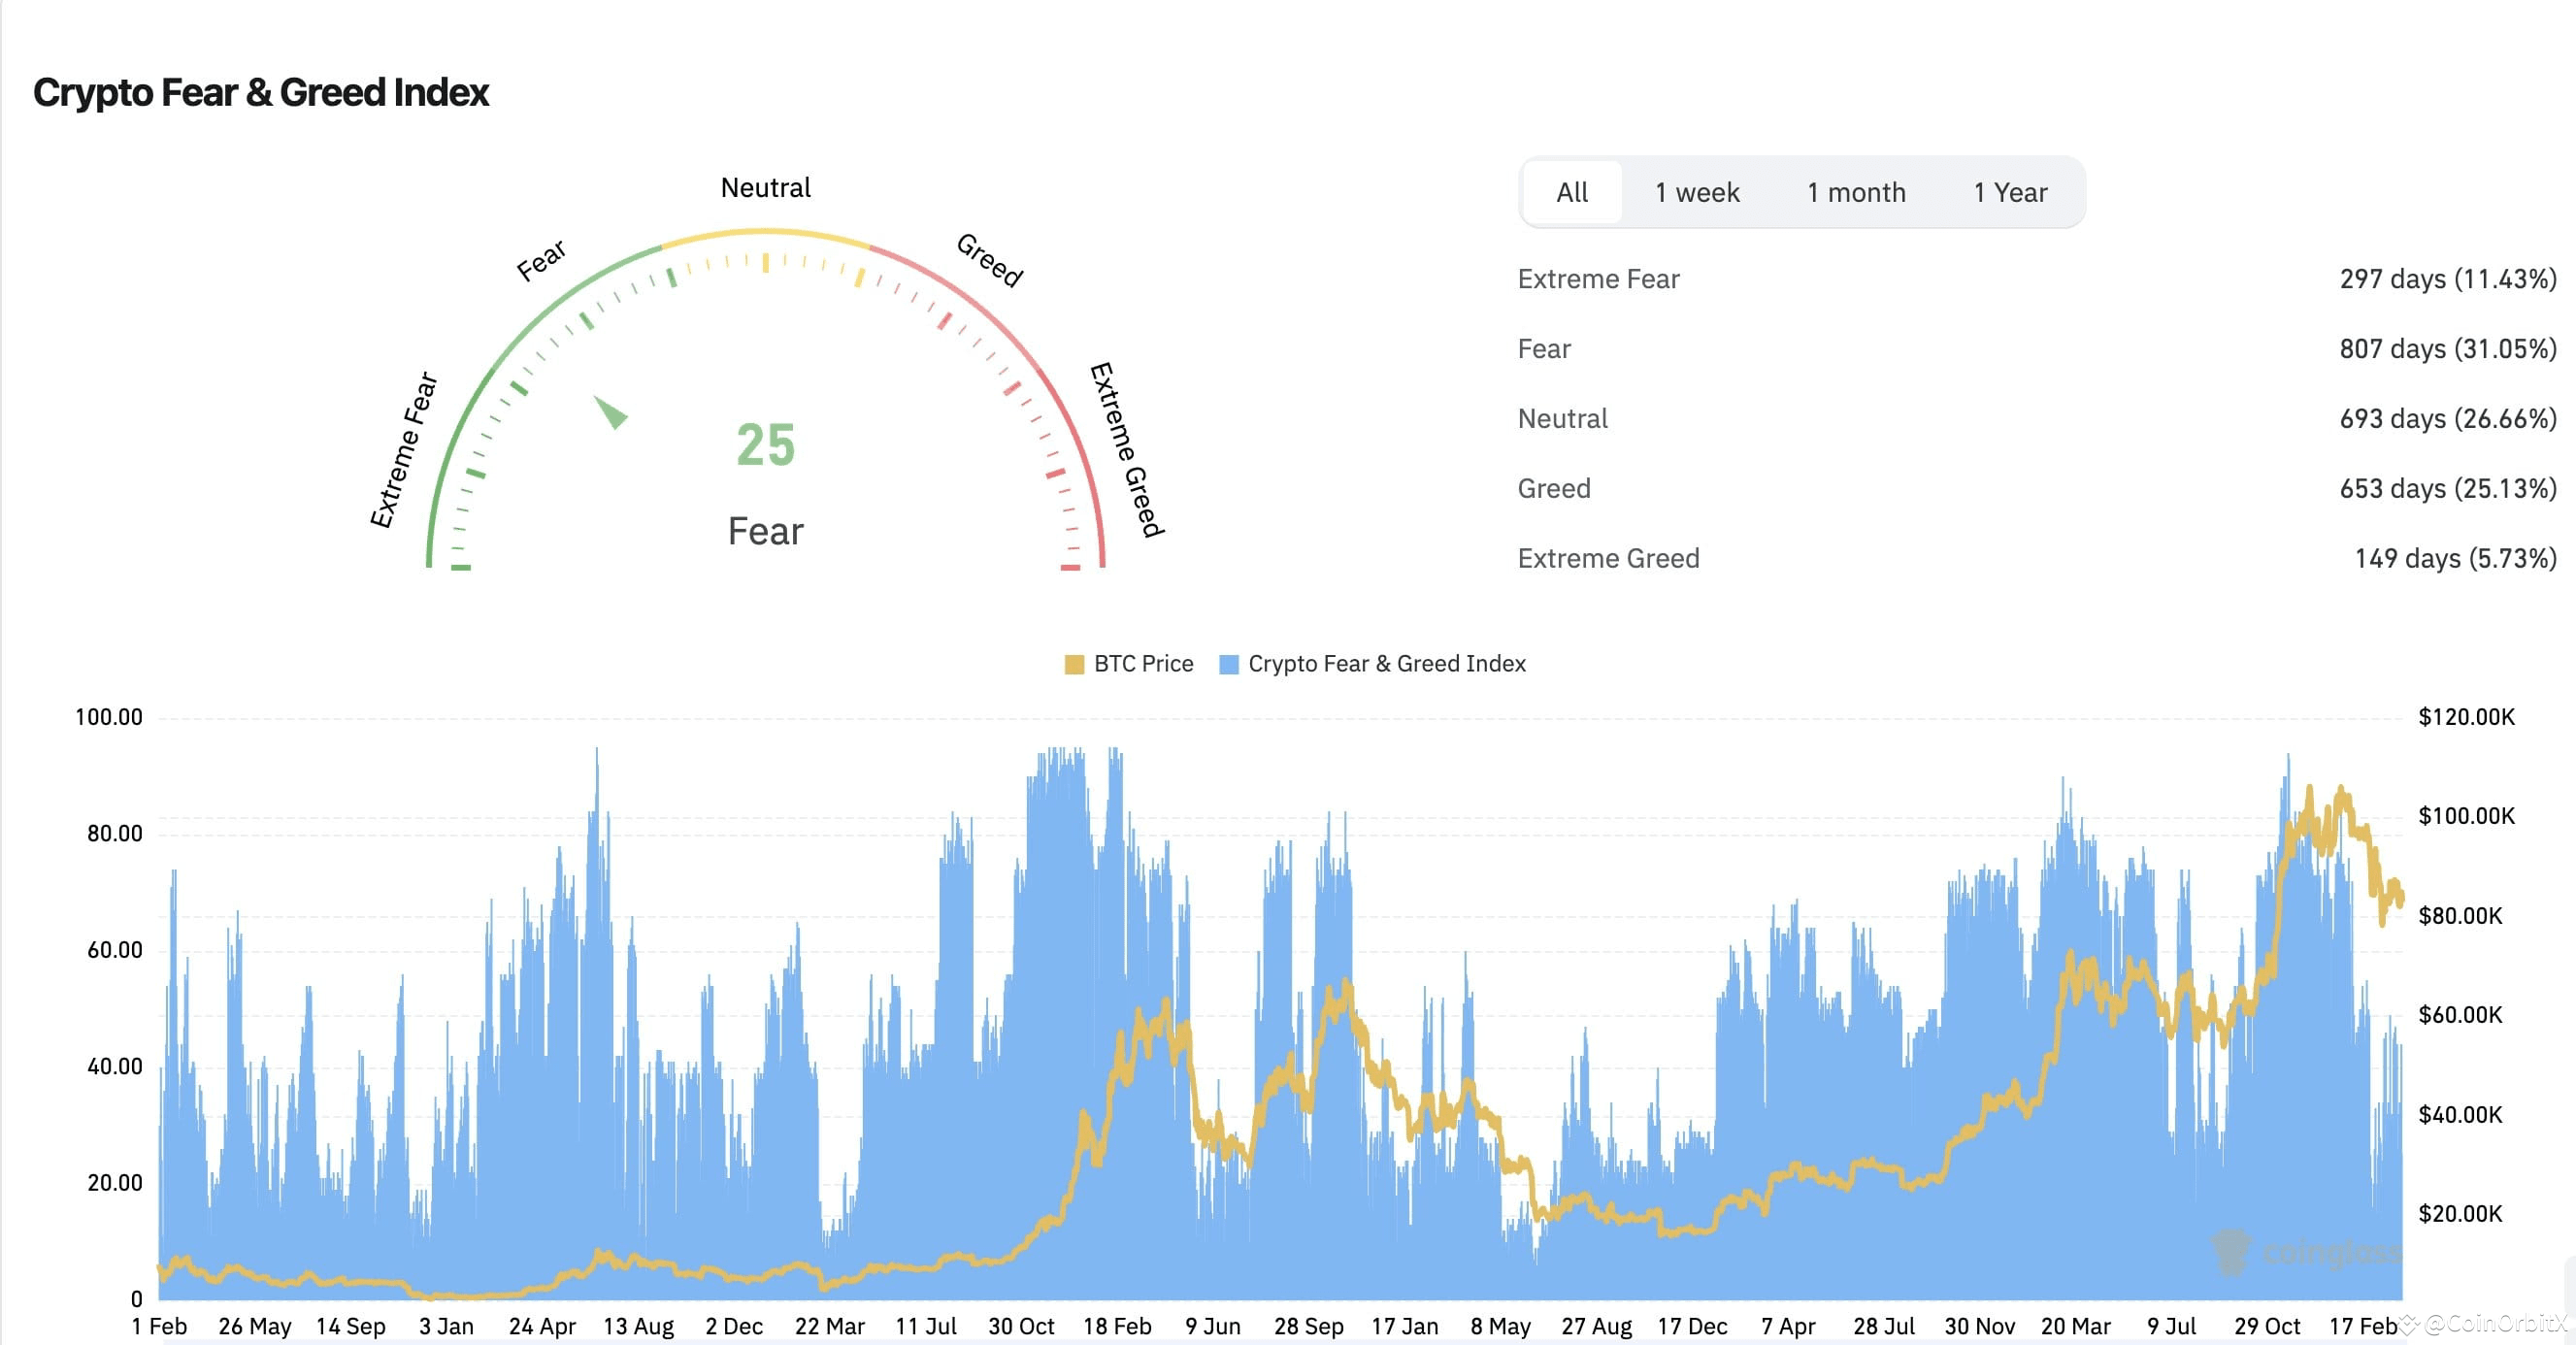Click the 20.00 left axis label

(114, 1184)
